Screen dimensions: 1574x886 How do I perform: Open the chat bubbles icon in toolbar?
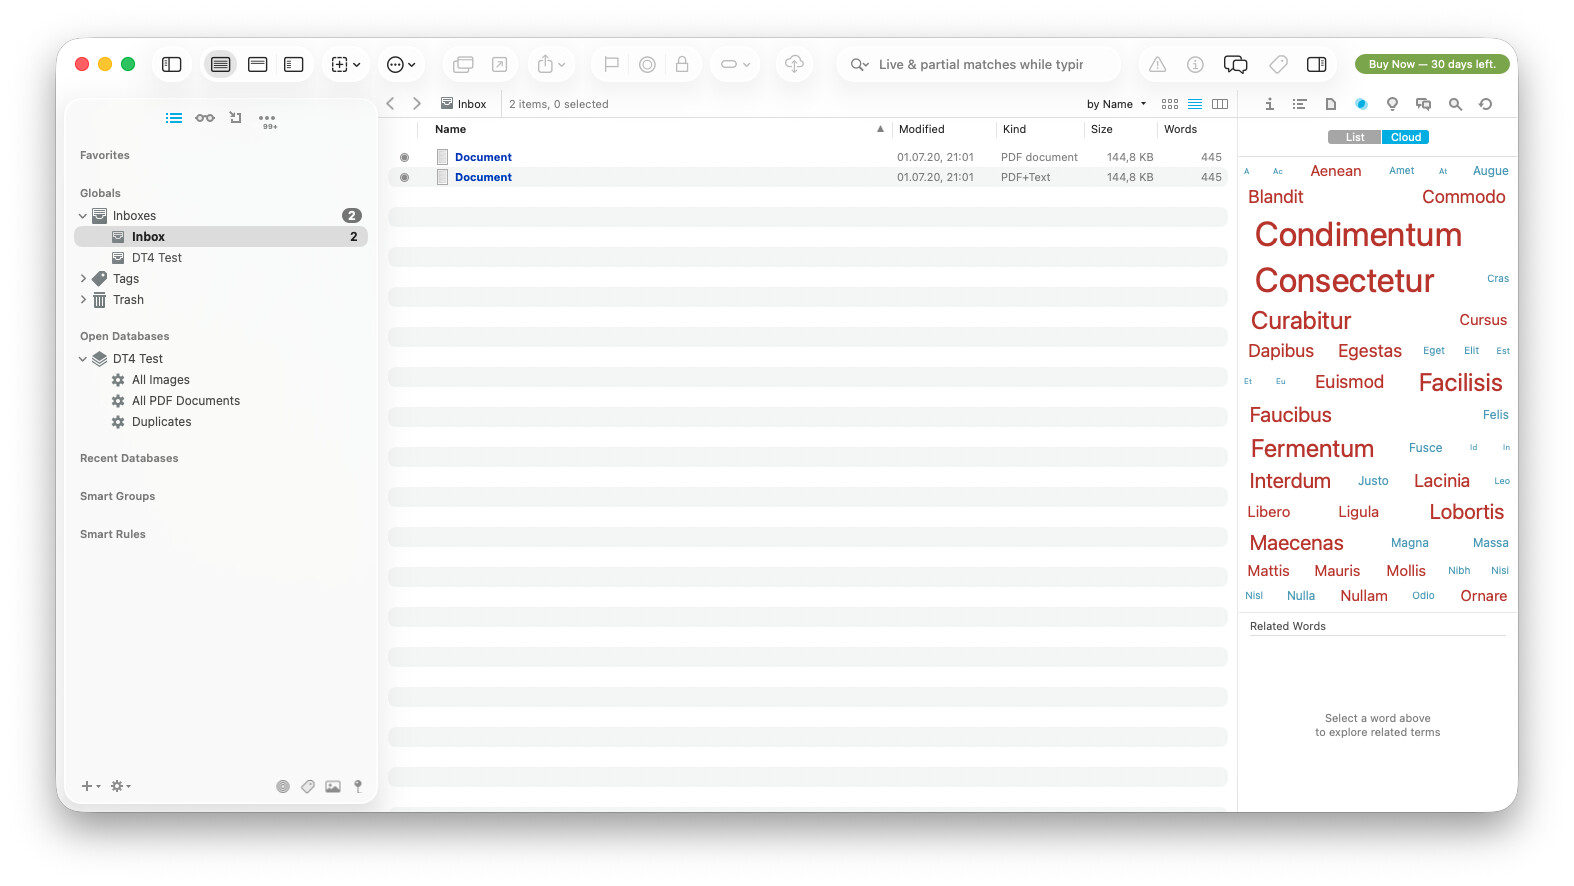(x=1235, y=64)
